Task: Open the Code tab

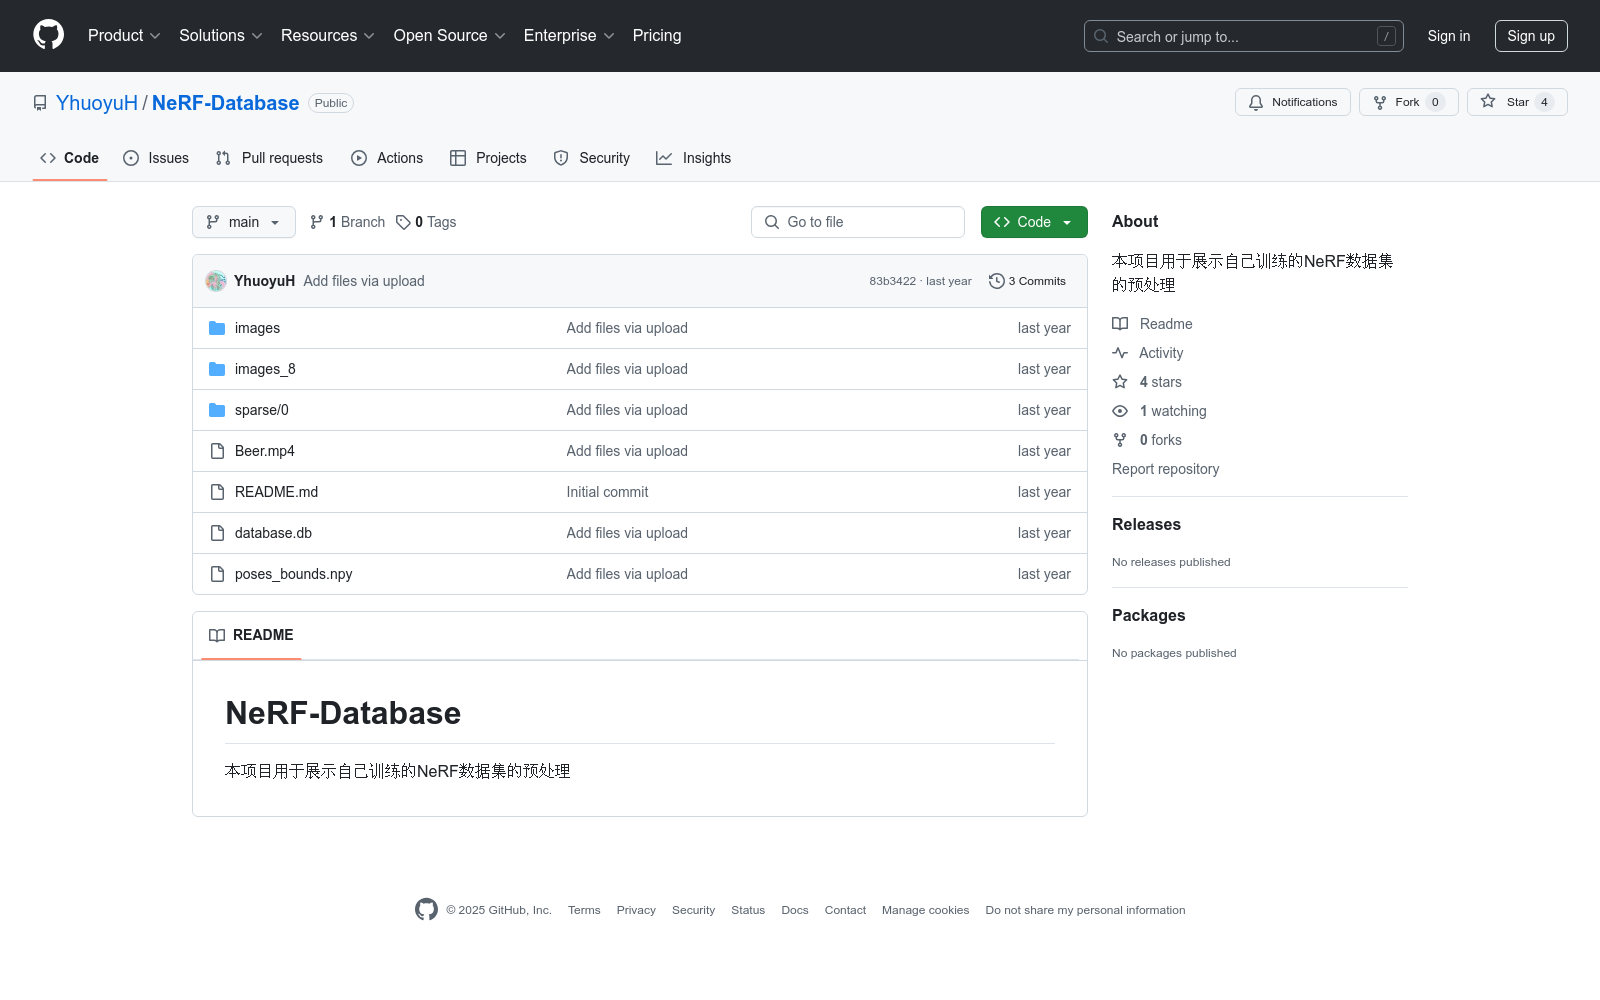Action: click(x=70, y=158)
